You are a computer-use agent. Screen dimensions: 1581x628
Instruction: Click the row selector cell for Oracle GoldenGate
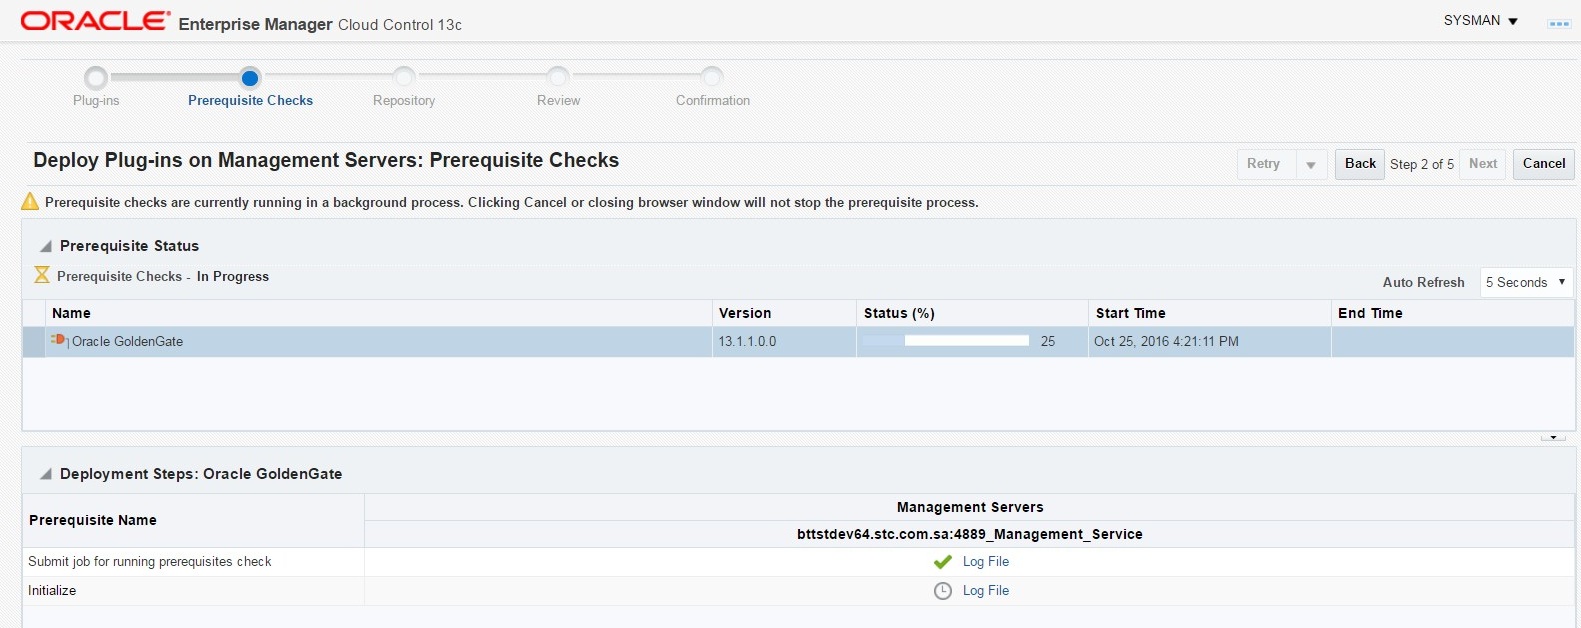pos(34,342)
